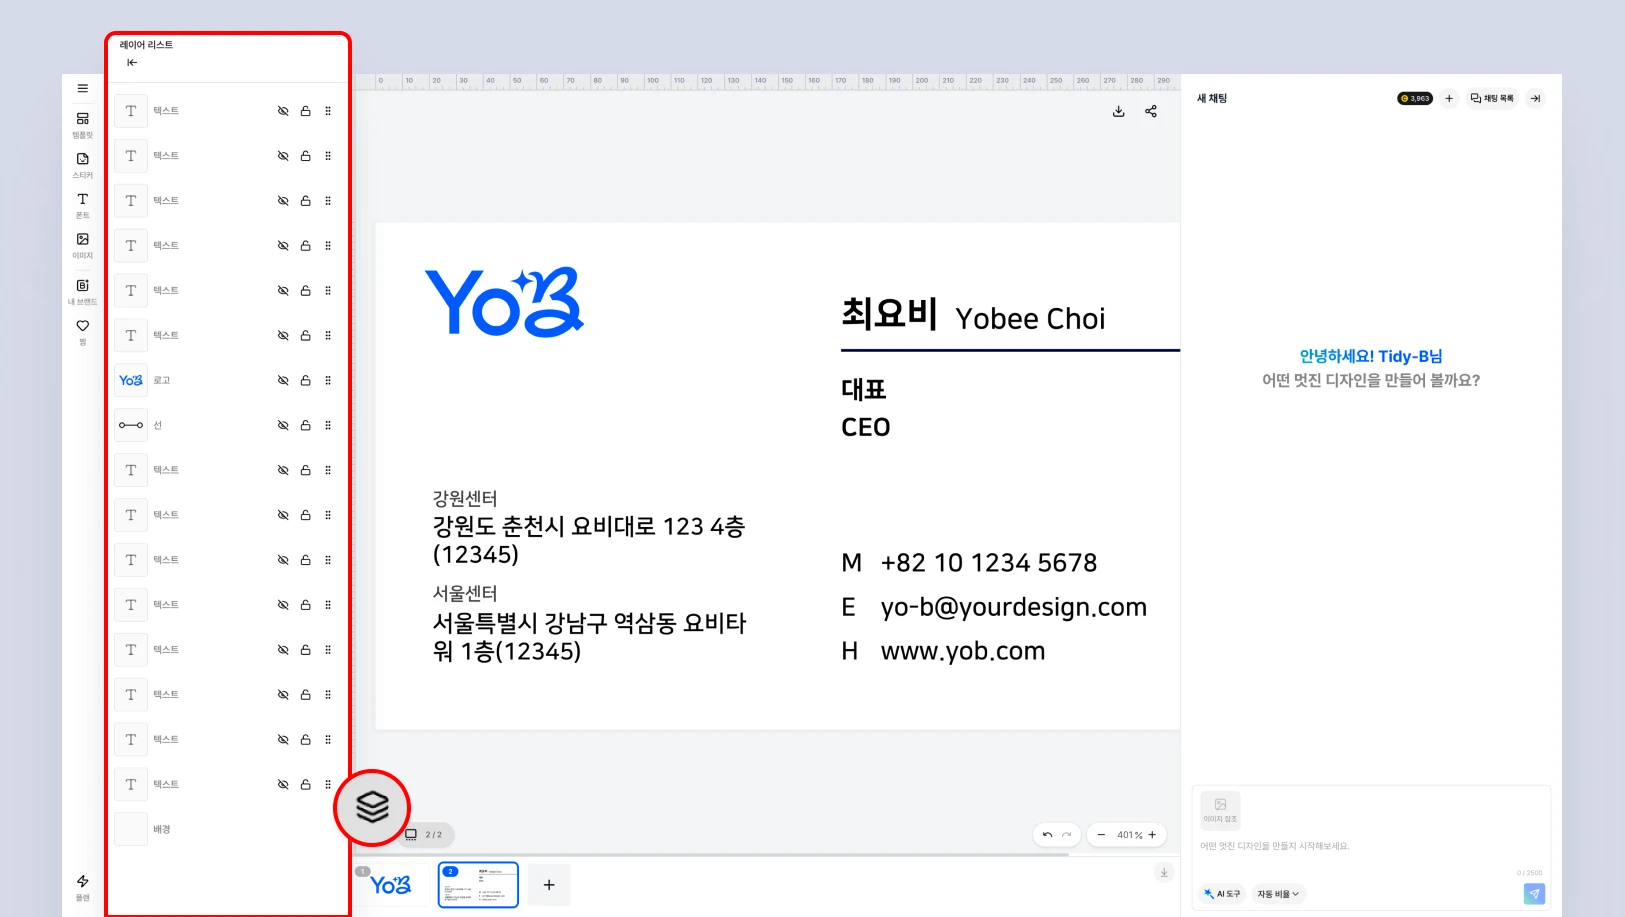Toggle the layers stack icon
Image resolution: width=1625 pixels, height=917 pixels.
(372, 807)
